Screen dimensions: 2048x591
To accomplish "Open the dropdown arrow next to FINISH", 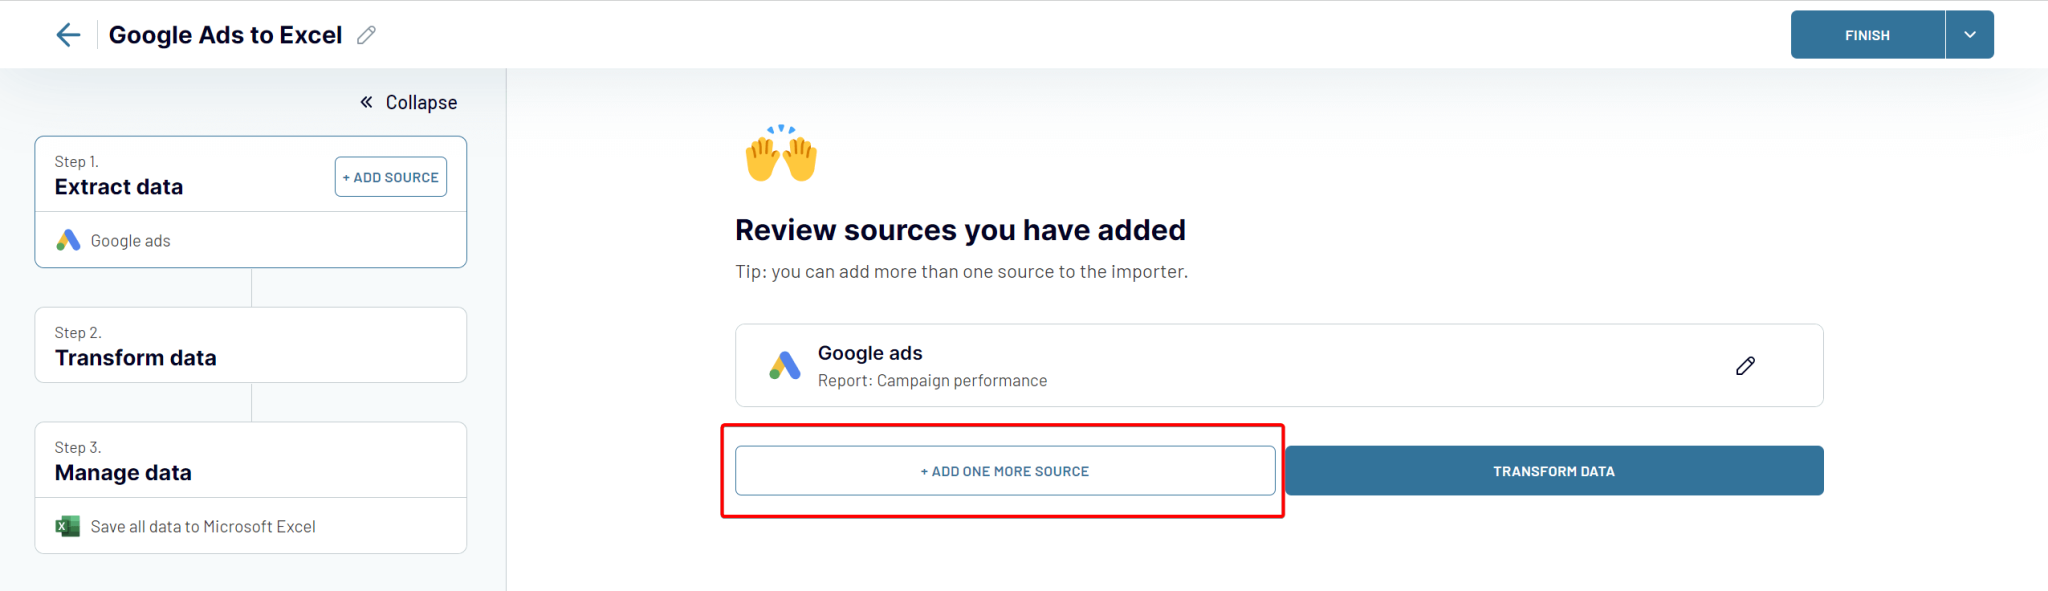I will (x=1969, y=35).
